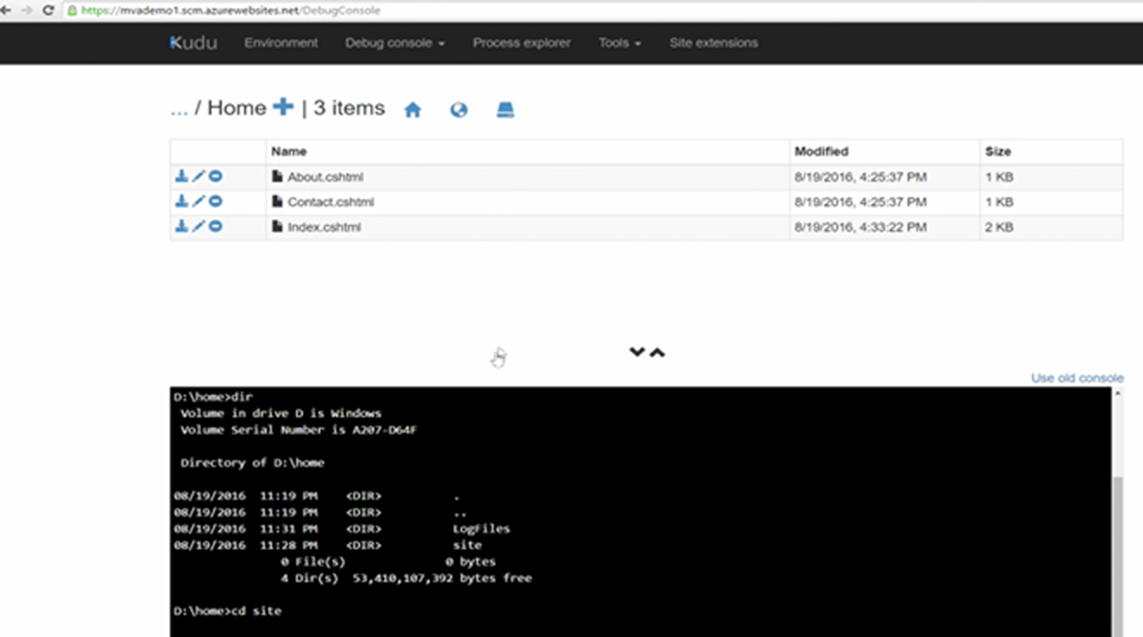Screen dimensions: 1143x637
Task: Open the Environment page
Action: pos(281,43)
